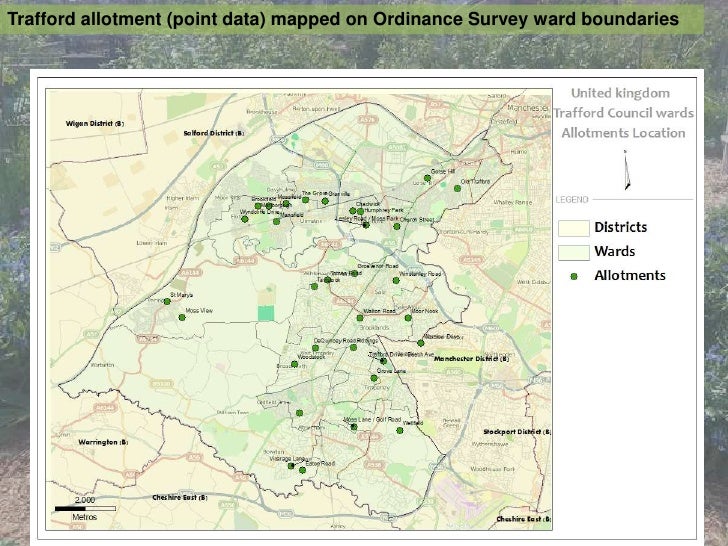Click the 'Wards' legend label

click(615, 251)
